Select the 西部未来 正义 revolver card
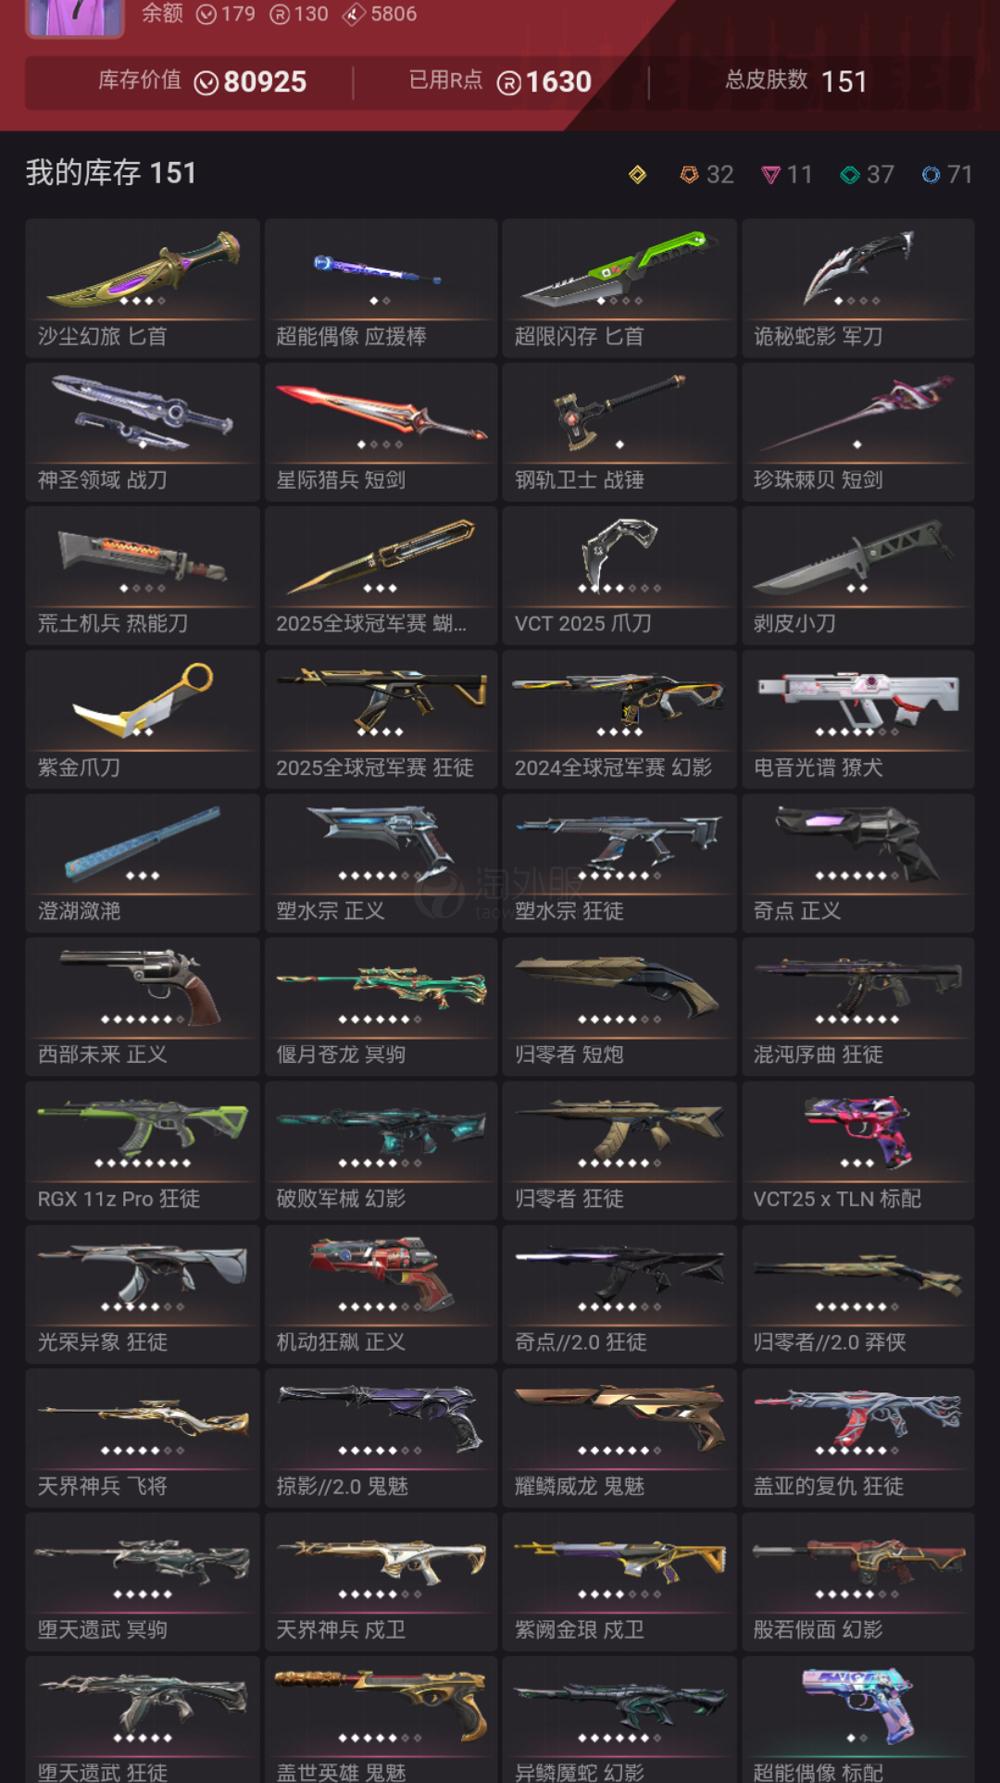The height and width of the screenshot is (1783, 1000). (142, 1006)
